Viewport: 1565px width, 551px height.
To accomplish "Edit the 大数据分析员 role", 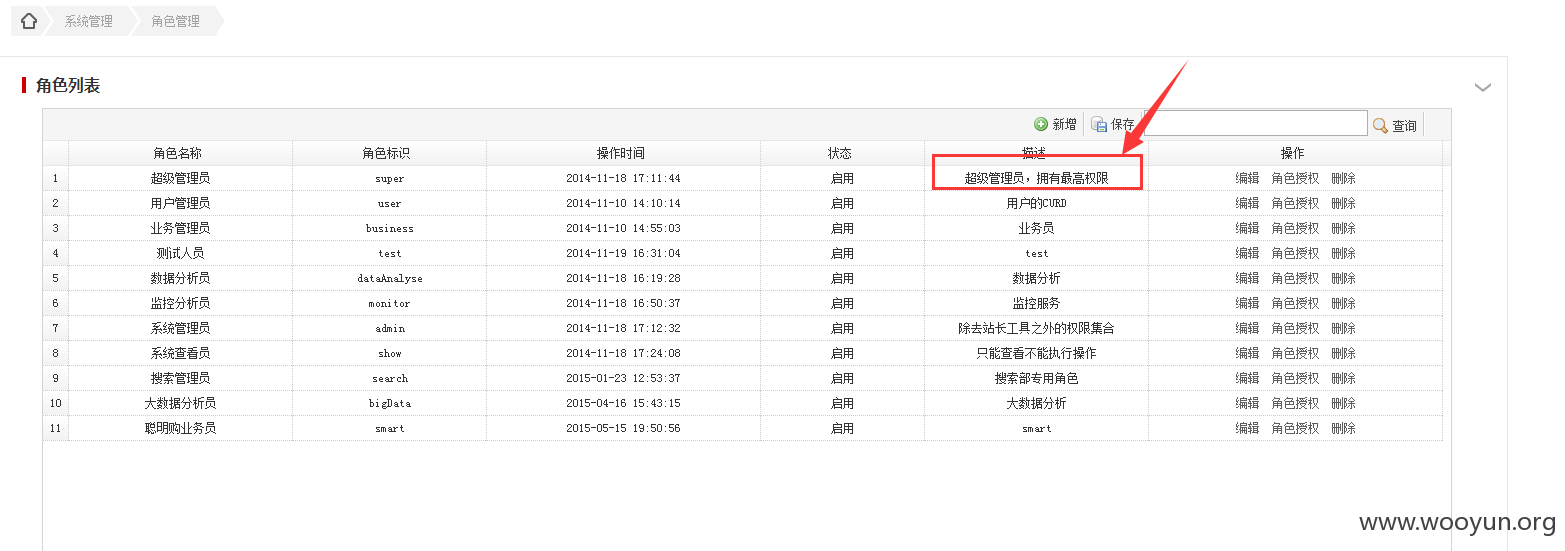I will (x=1247, y=403).
